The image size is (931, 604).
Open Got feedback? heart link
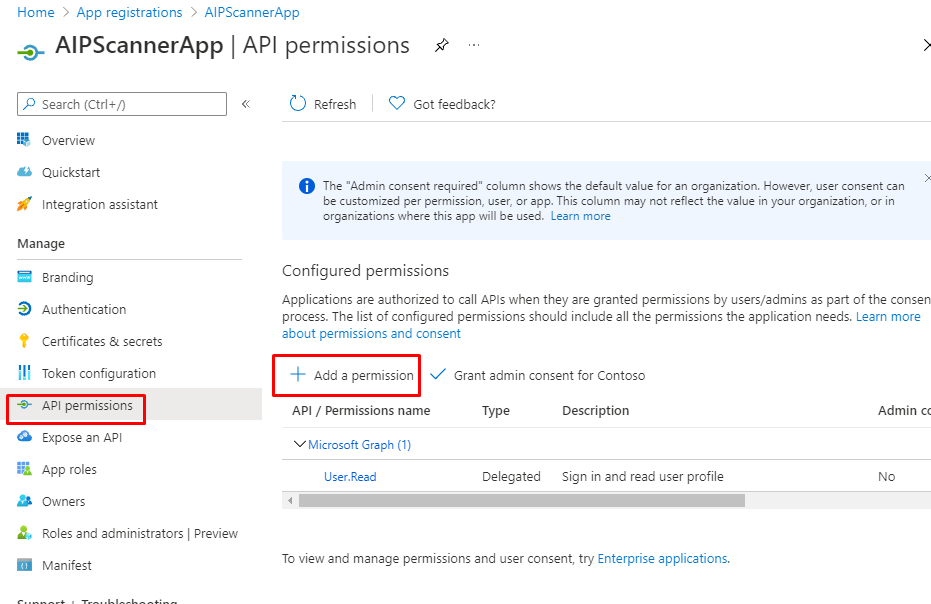[442, 104]
